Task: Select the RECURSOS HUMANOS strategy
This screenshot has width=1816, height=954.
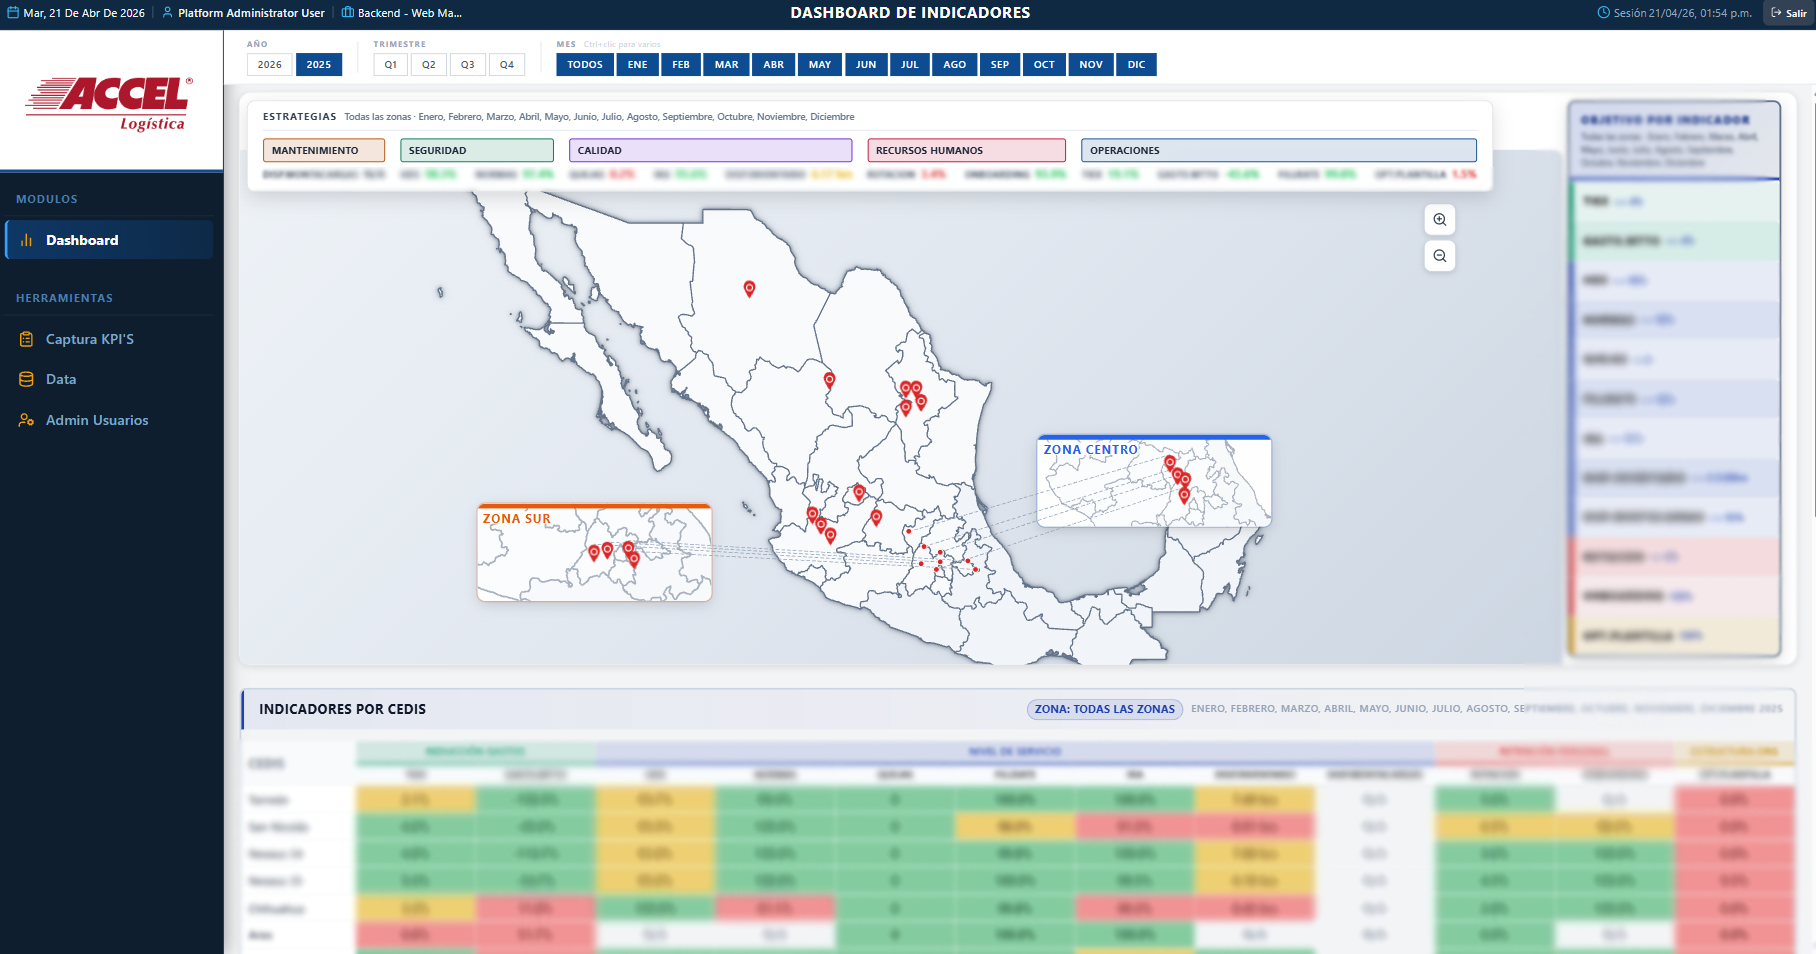Action: click(x=967, y=150)
